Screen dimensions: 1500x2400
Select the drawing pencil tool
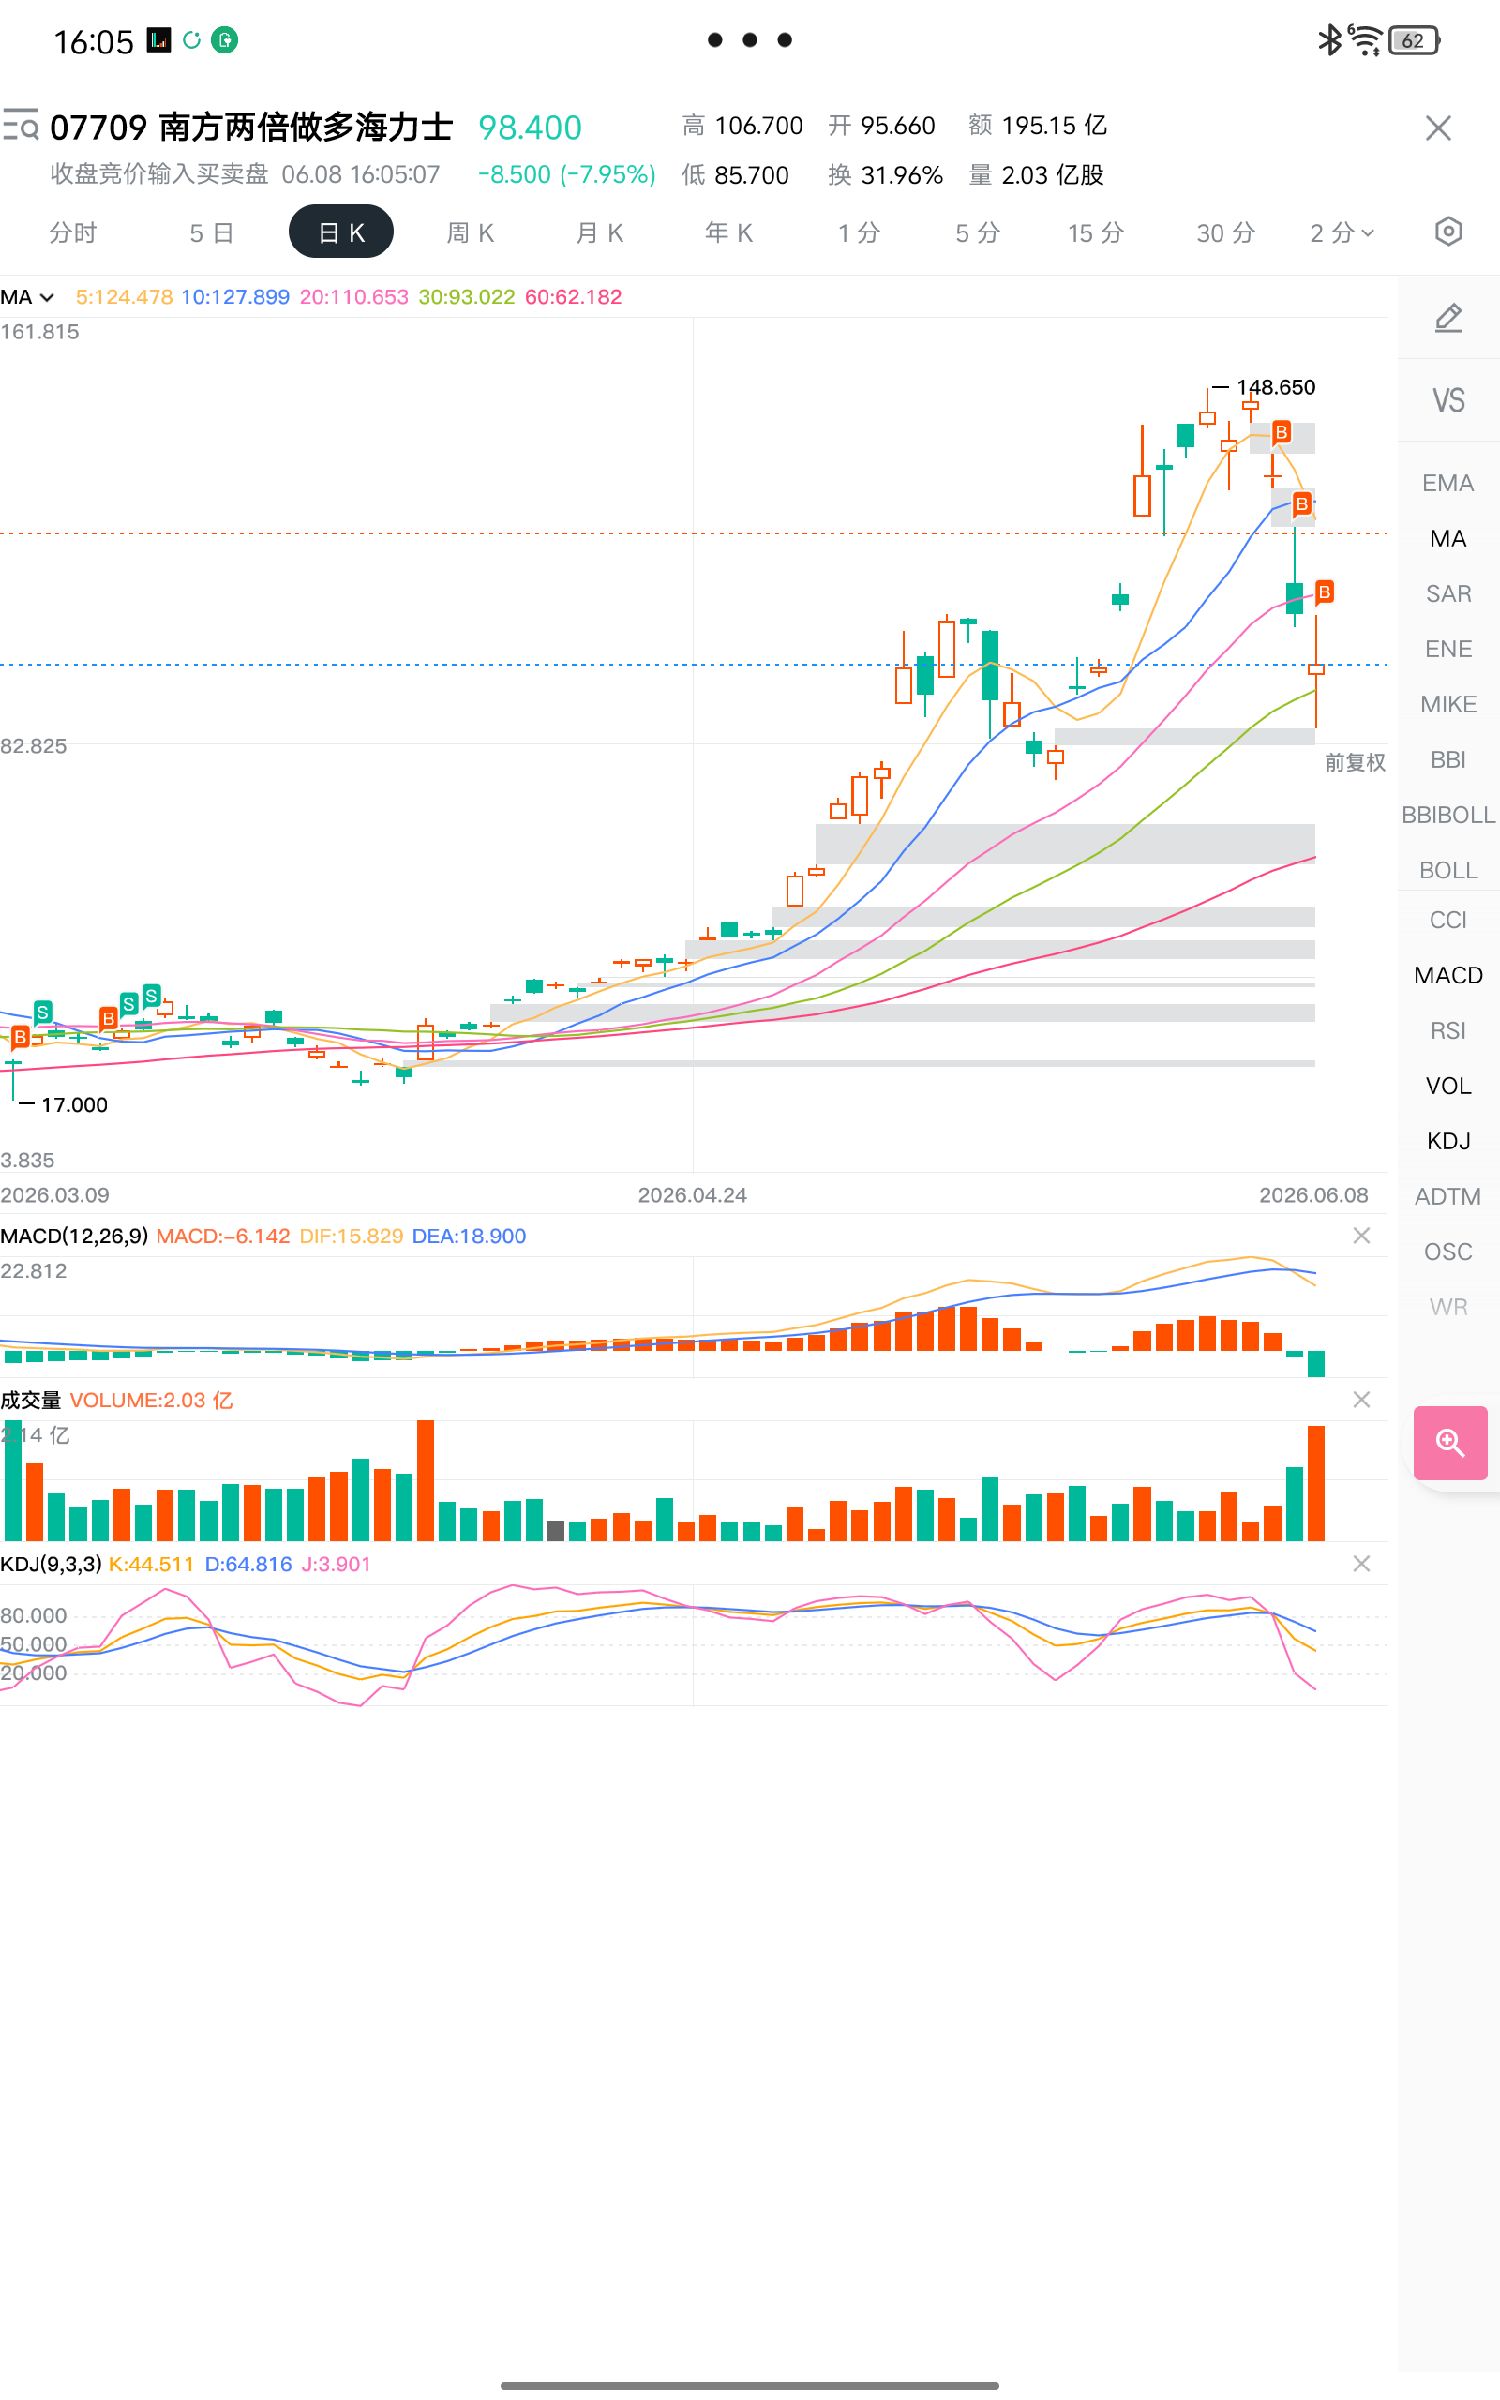(1448, 318)
